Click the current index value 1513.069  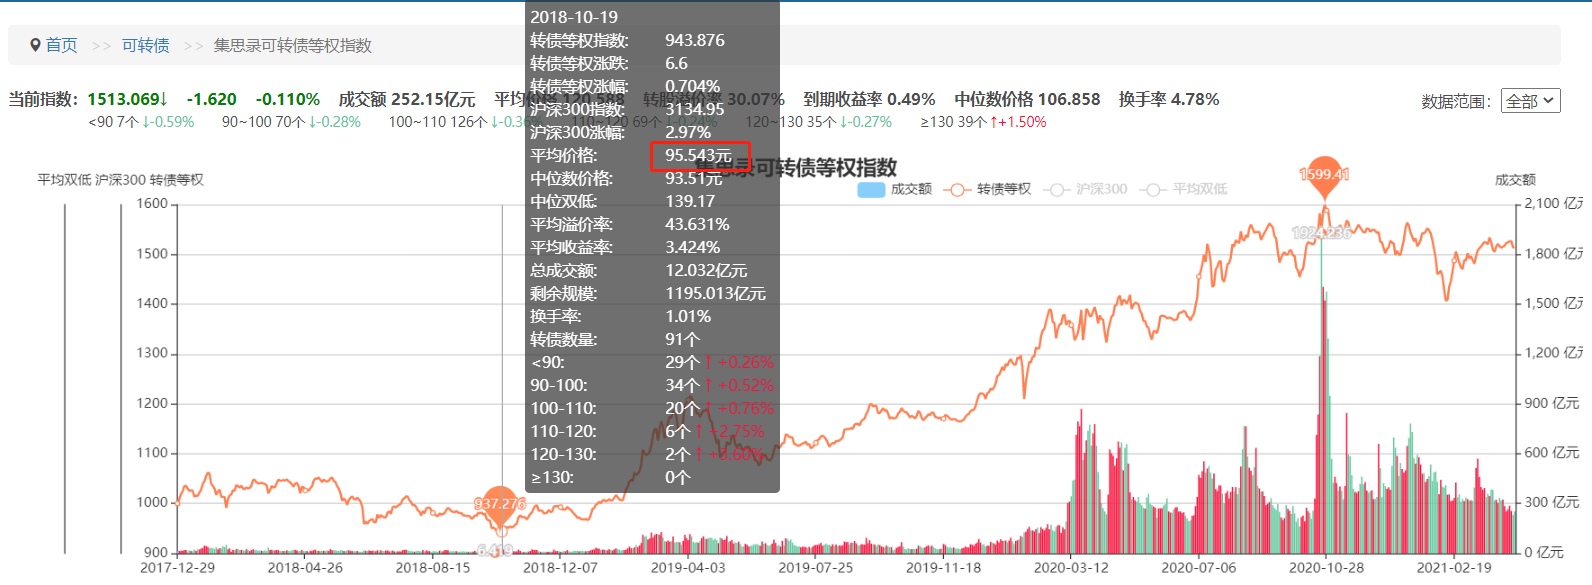point(124,99)
